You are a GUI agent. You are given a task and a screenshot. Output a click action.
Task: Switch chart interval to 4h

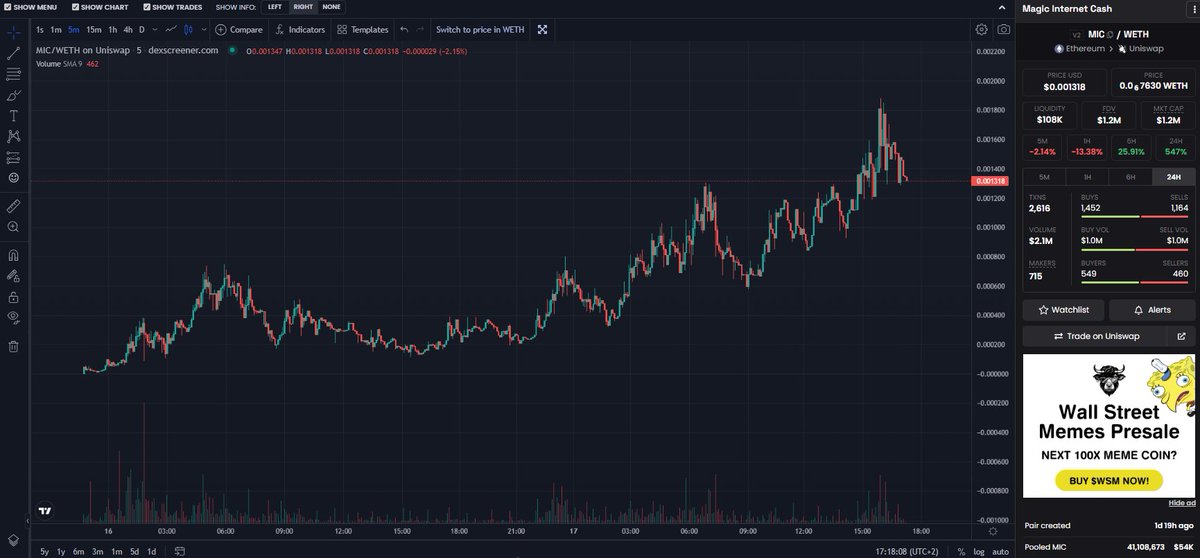pos(127,30)
